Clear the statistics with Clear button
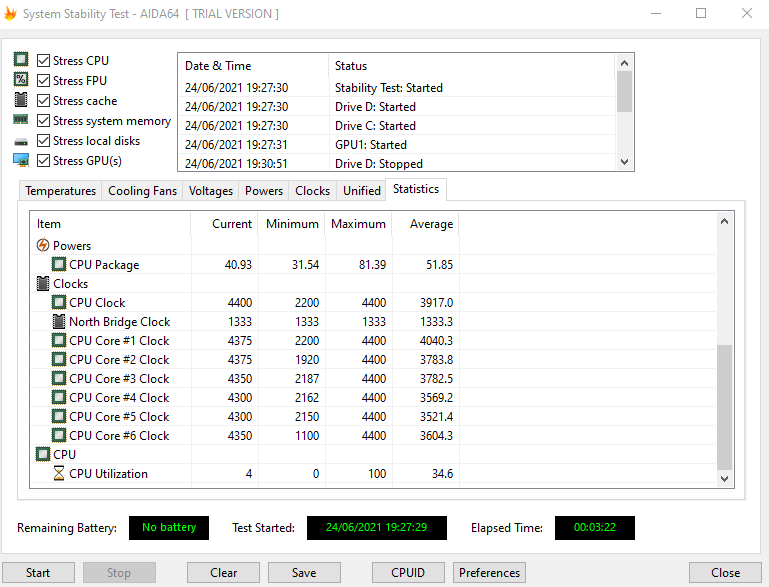 pyautogui.click(x=224, y=573)
